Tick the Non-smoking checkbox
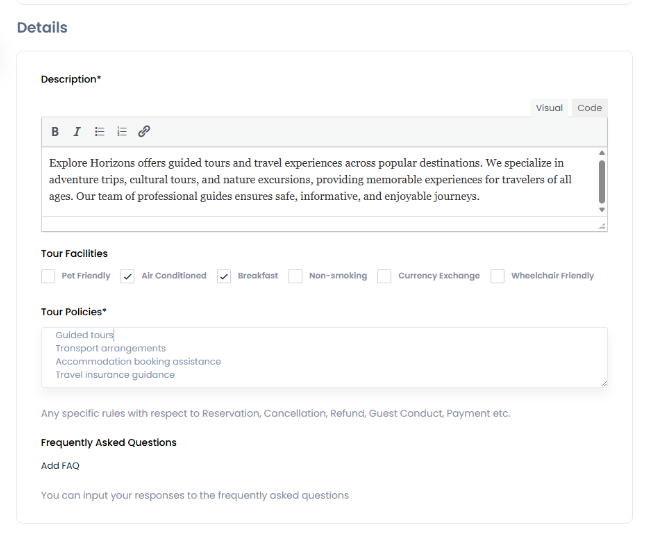Viewport: 657px width, 536px height. click(295, 276)
